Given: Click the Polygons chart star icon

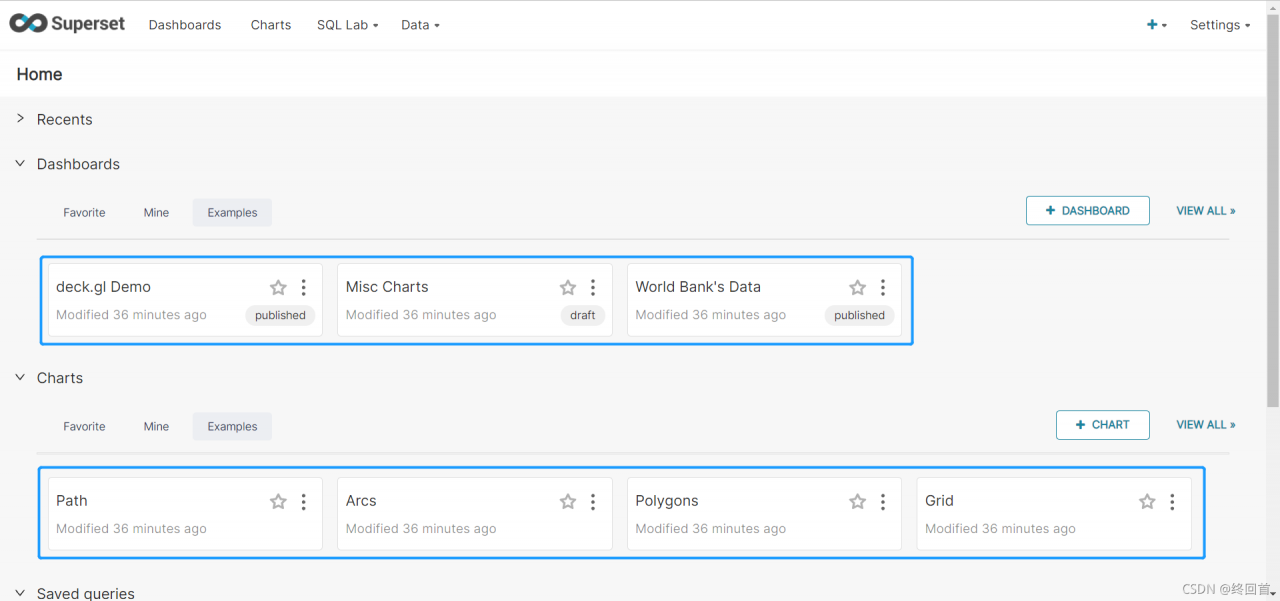Looking at the screenshot, I should click(x=857, y=502).
